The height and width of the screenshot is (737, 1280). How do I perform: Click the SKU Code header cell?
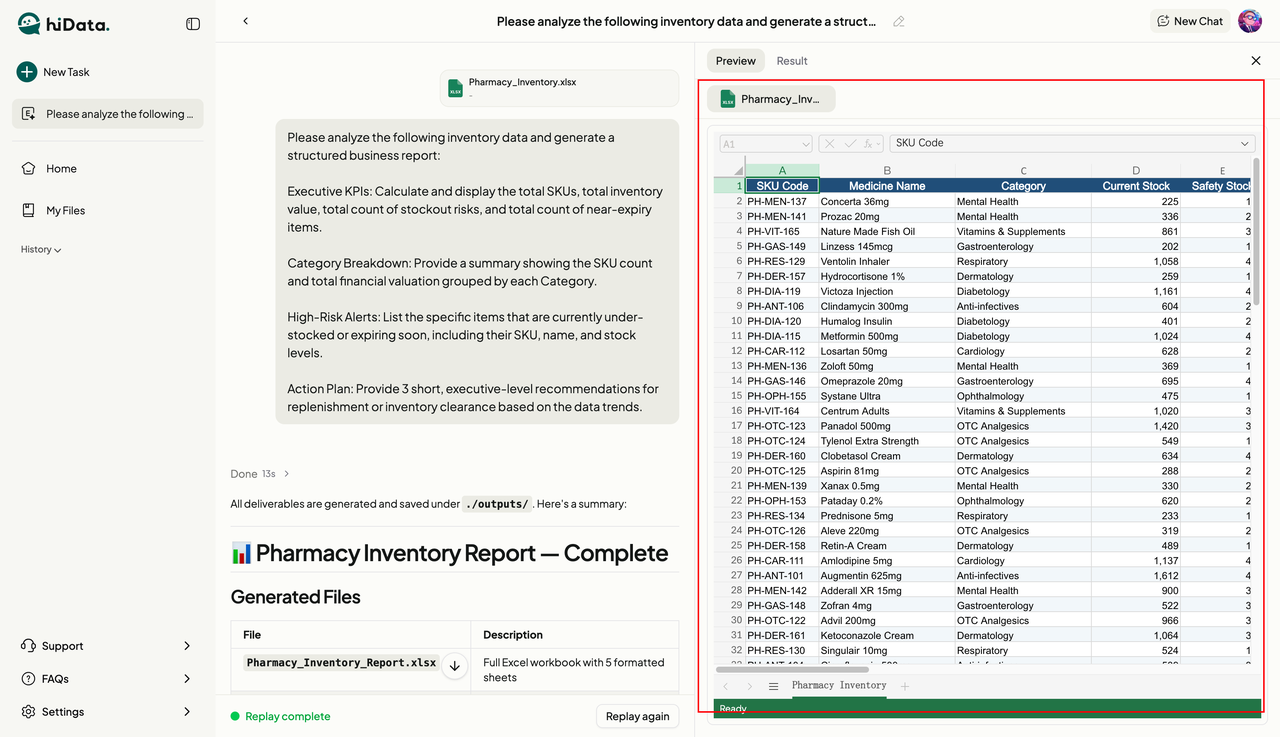782,186
